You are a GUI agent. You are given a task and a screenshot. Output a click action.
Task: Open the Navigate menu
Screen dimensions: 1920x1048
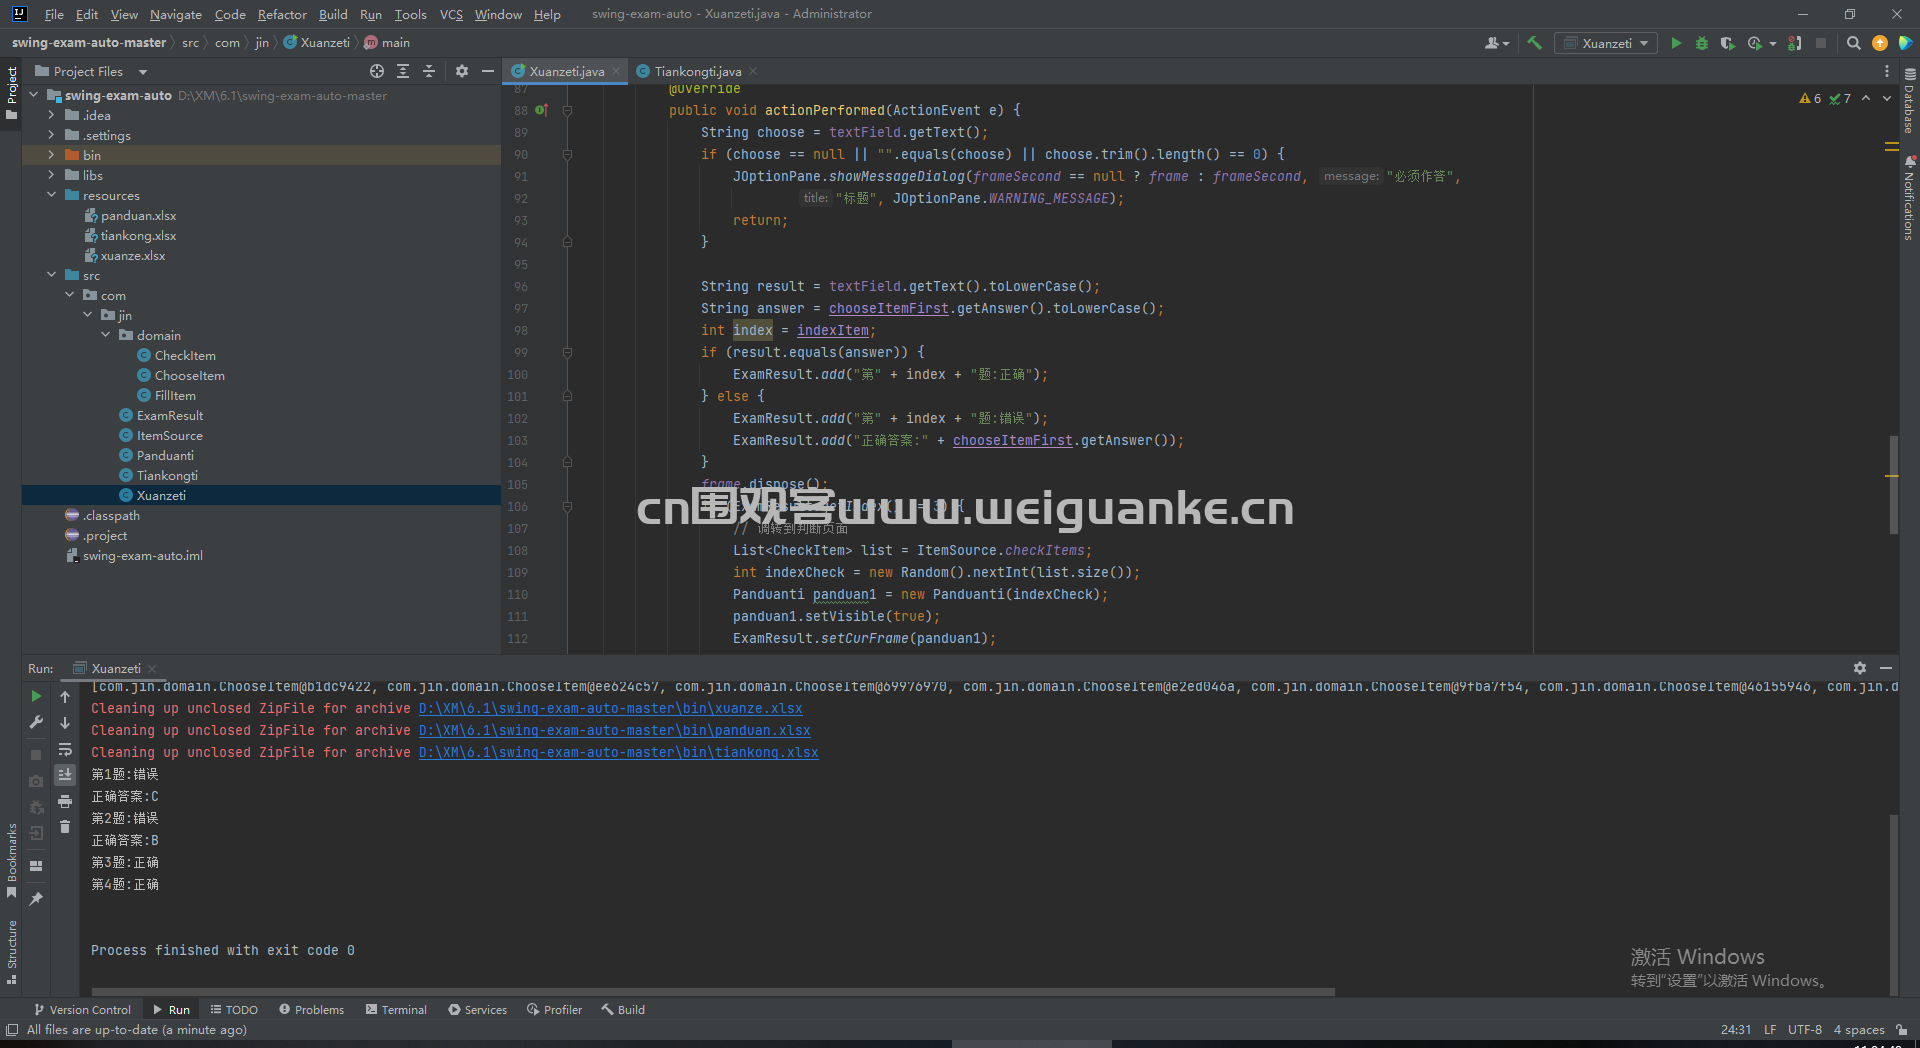coord(176,14)
